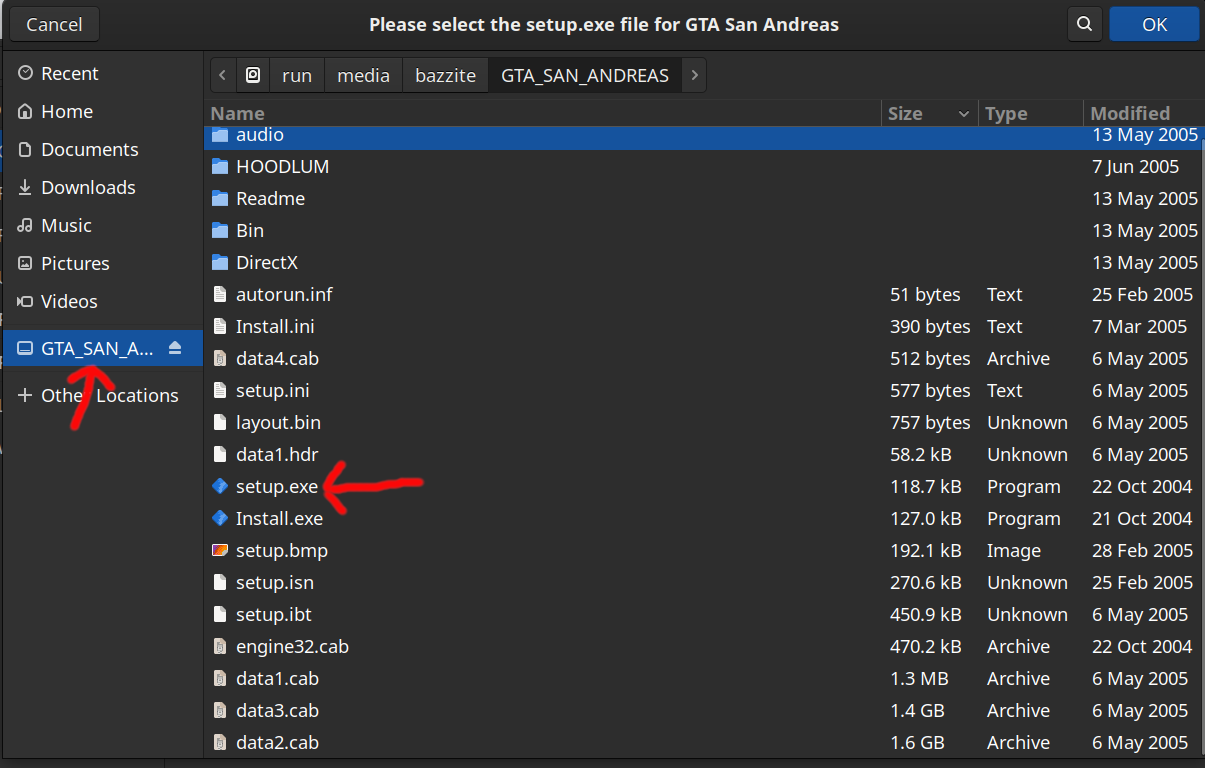Toggle Size column sort arrow
Viewport: 1205px width, 768px height.
tap(963, 114)
